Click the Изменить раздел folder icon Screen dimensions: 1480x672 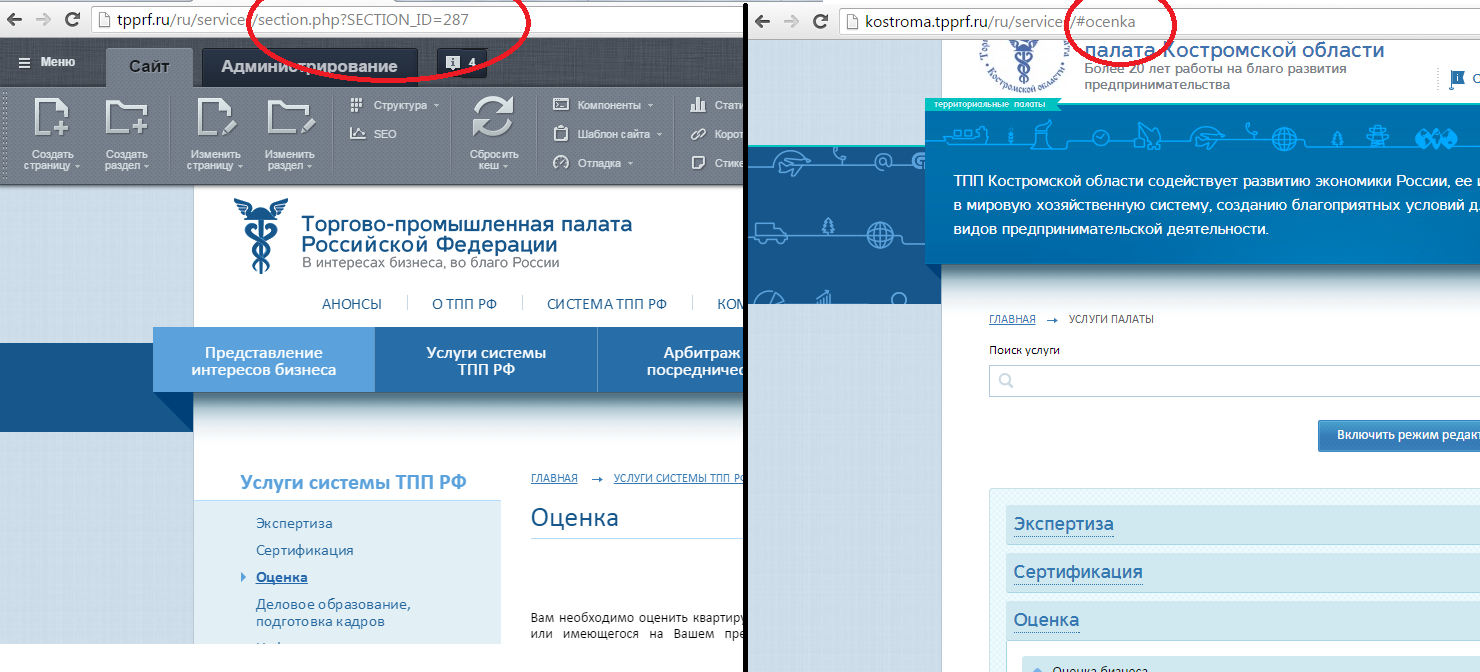pos(290,118)
